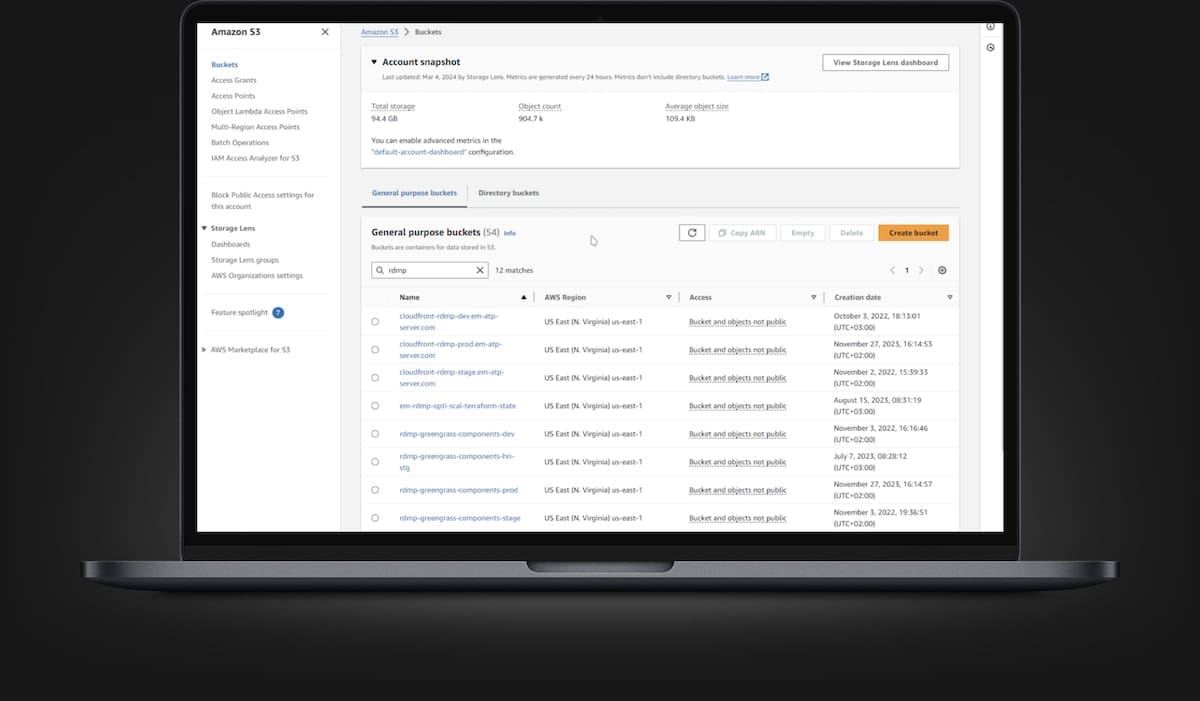Viewport: 1200px width, 701px height.
Task: Select the rdmp-greengrass-components-hri-stg radio button
Action: pos(375,461)
